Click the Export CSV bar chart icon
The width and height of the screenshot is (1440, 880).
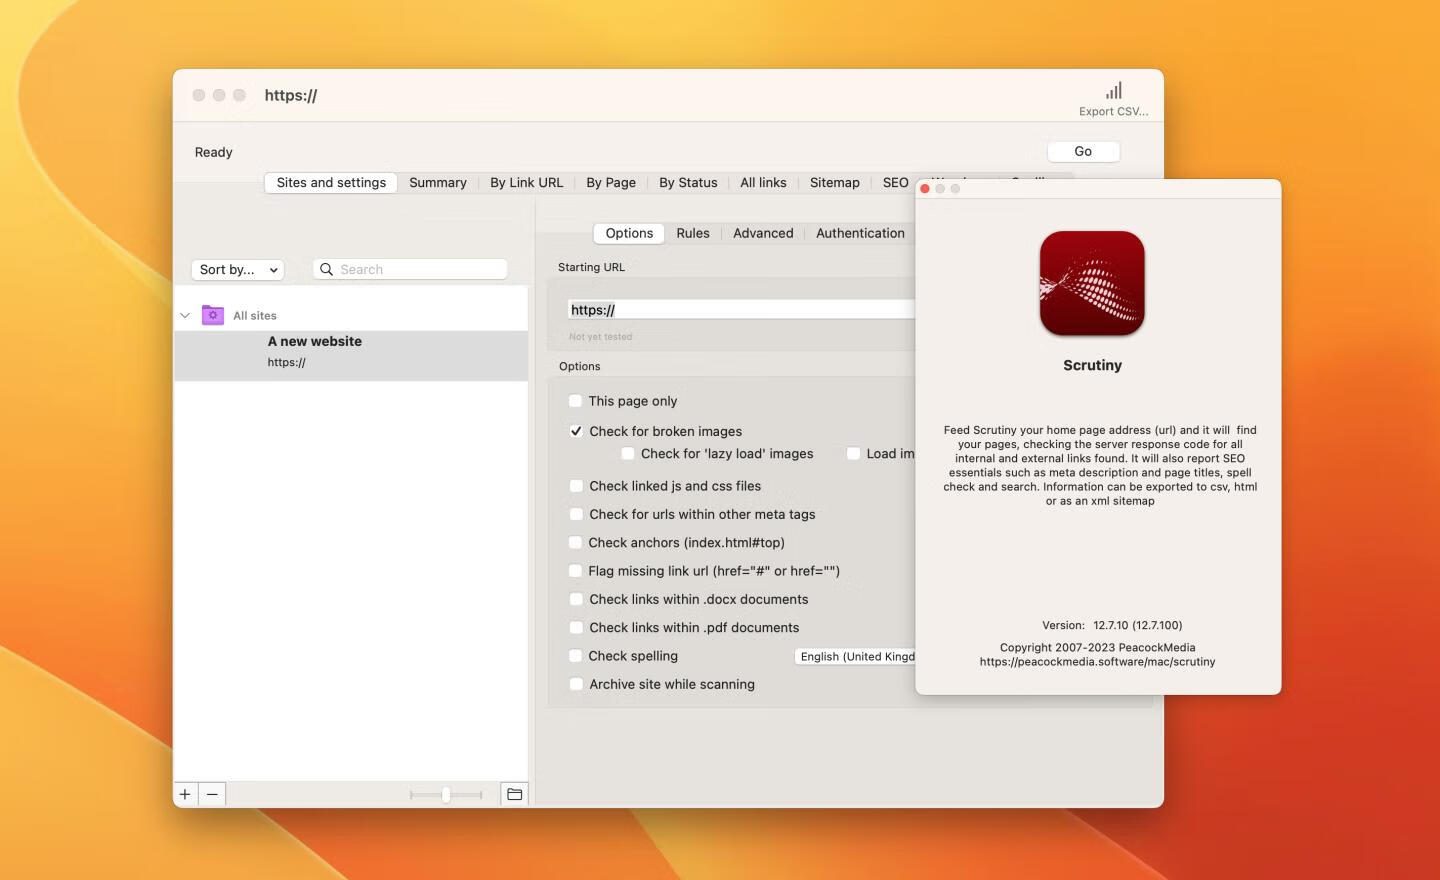pos(1113,91)
